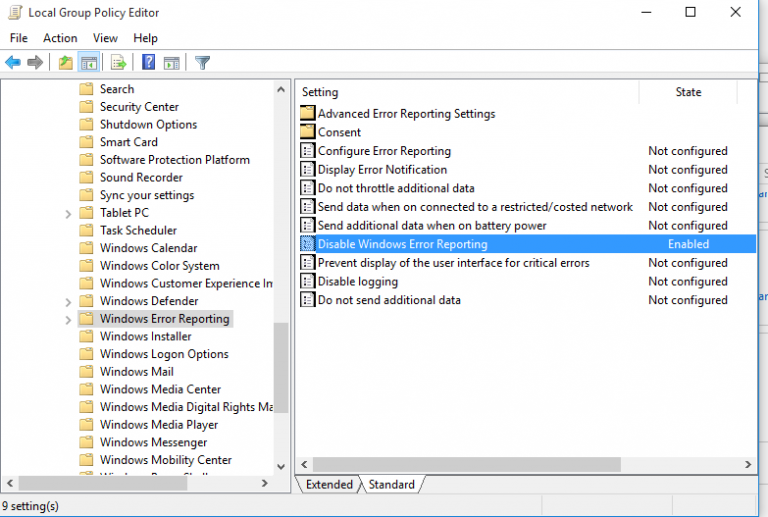Click the Filter funnel icon
The height and width of the screenshot is (517, 768).
point(202,63)
